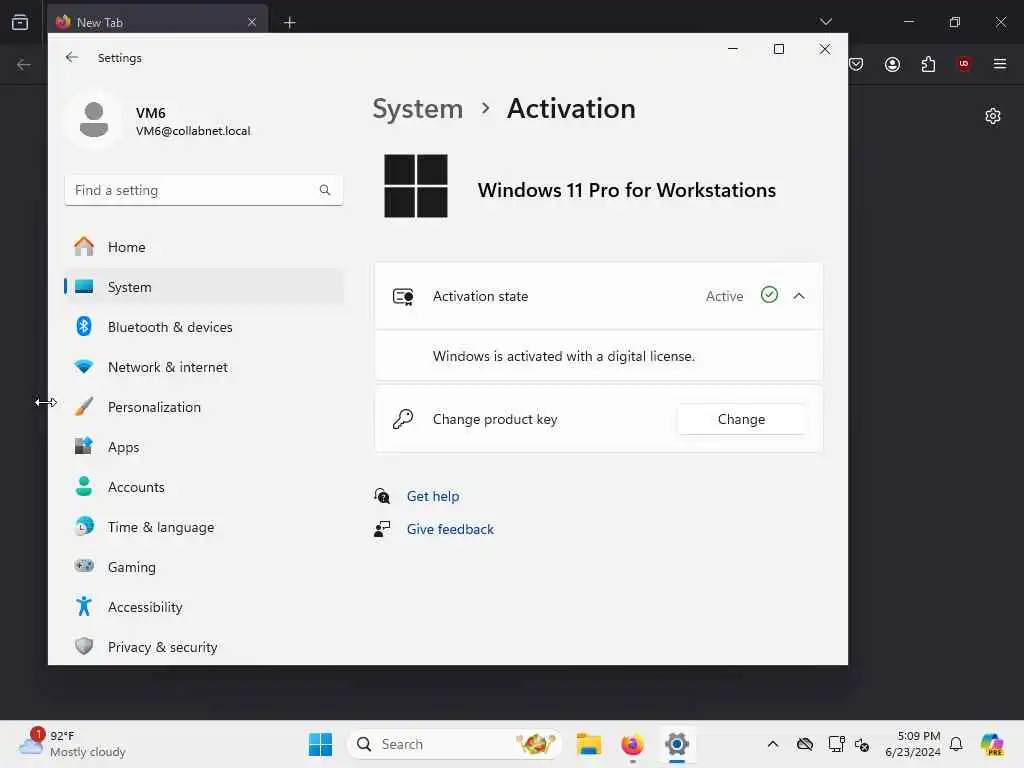
Task: Click the Gaming controller icon
Action: point(84,566)
